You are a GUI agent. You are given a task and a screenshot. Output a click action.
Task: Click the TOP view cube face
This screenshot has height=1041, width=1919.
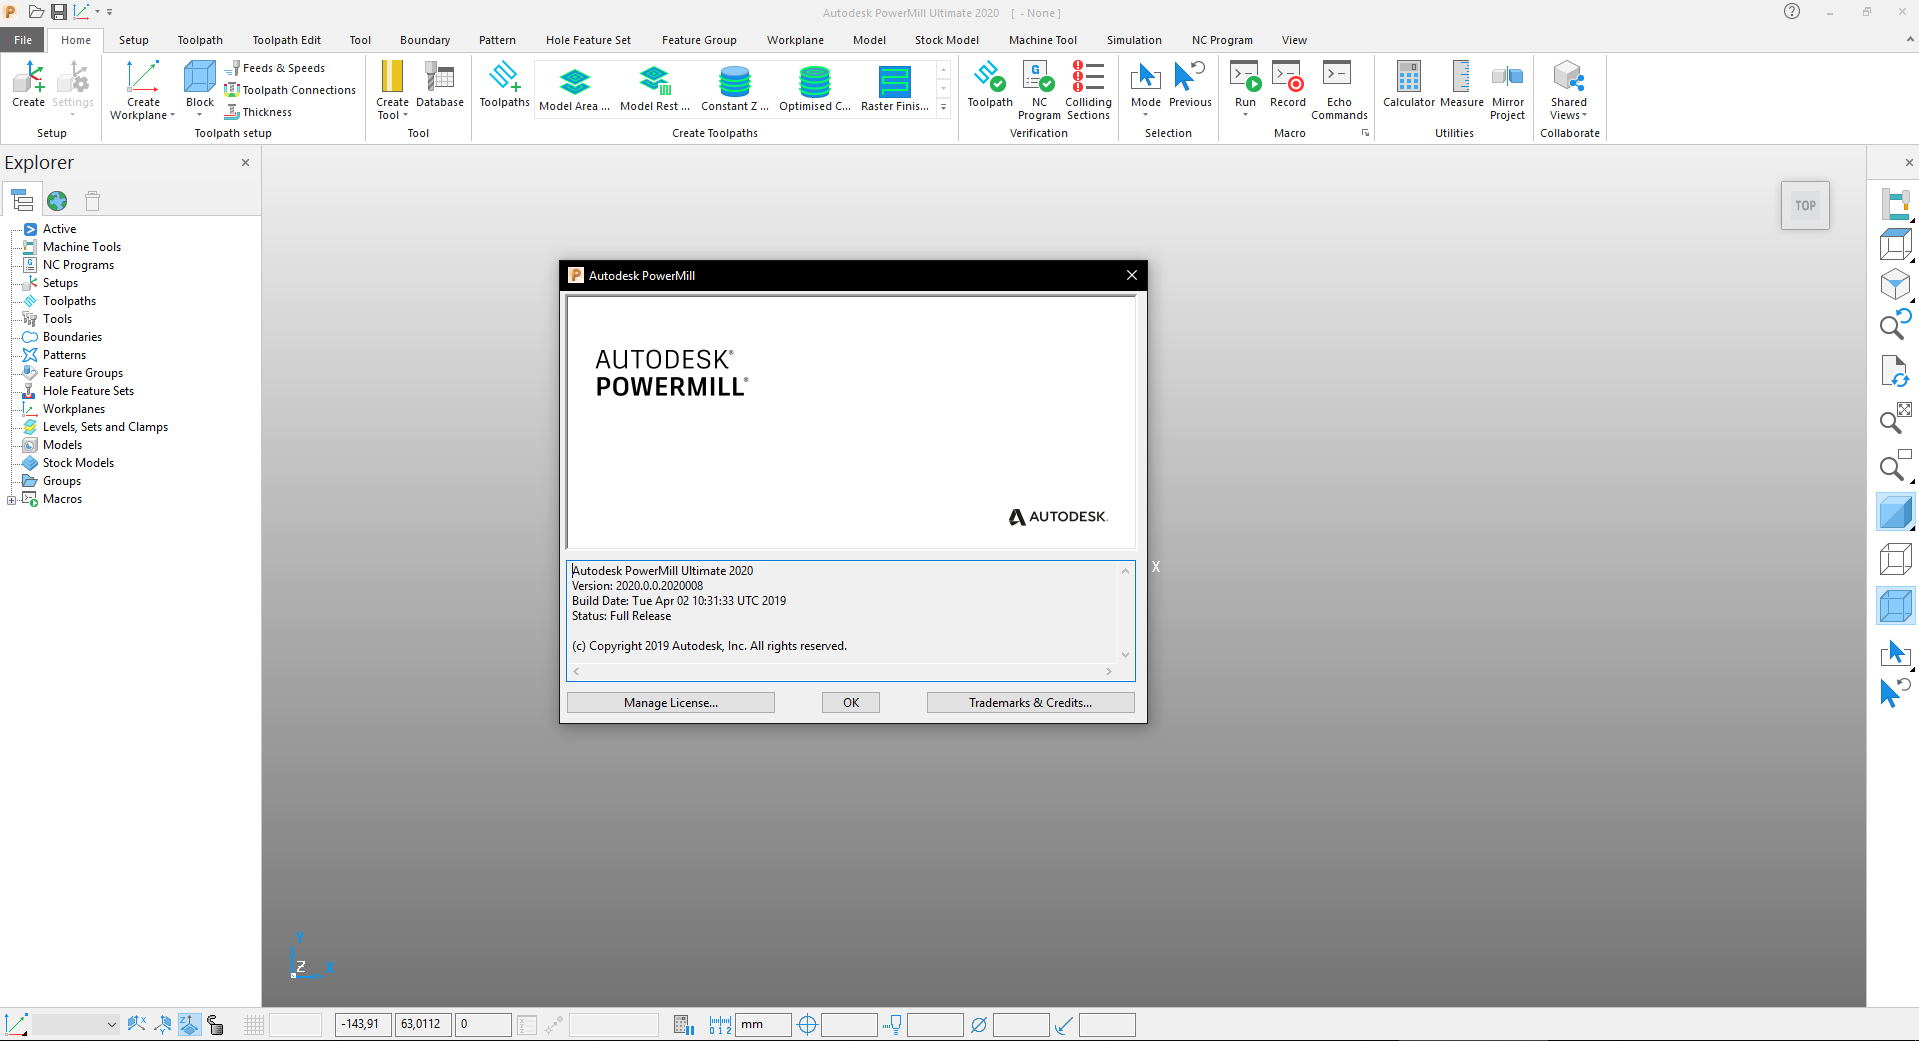1805,205
